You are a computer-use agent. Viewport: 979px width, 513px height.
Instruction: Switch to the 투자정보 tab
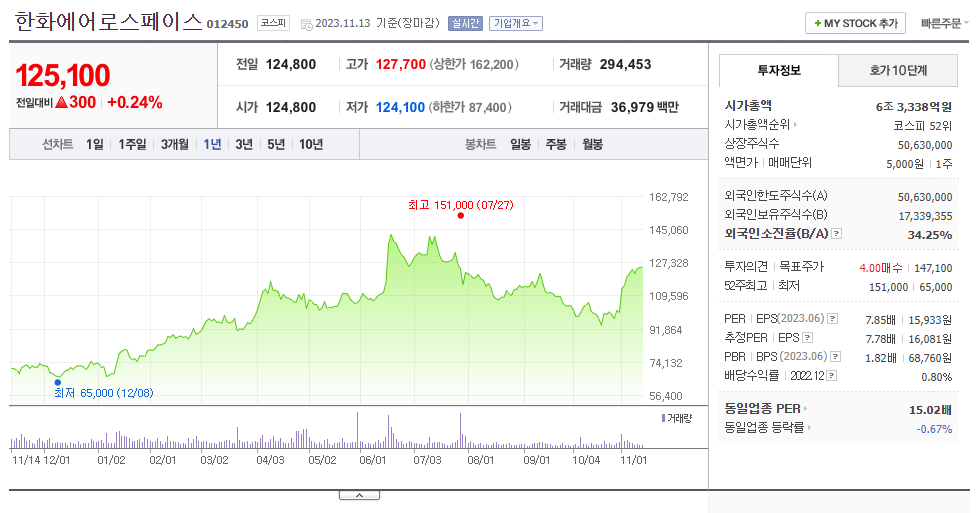779,71
